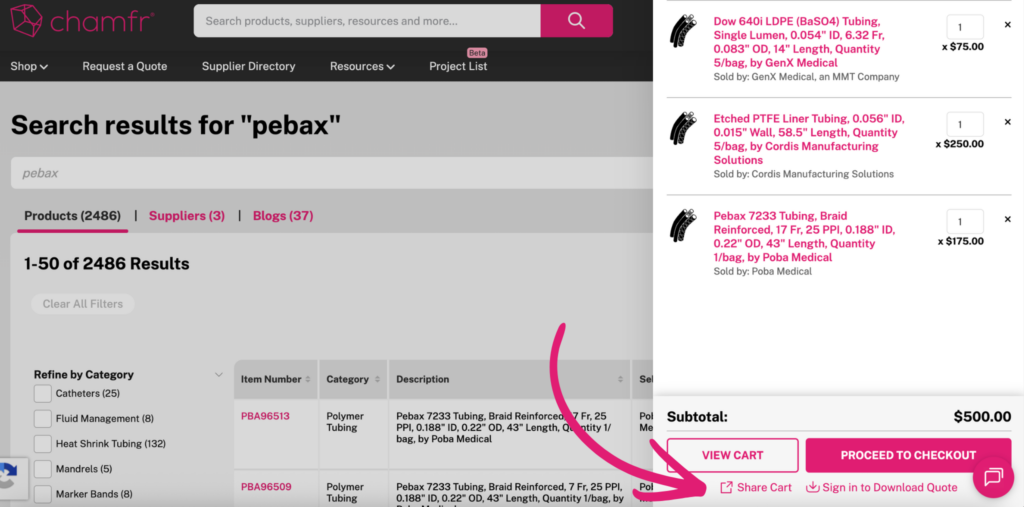Screen dimensions: 1024x507
Task: Click the Share Cart link
Action: pyautogui.click(x=756, y=487)
